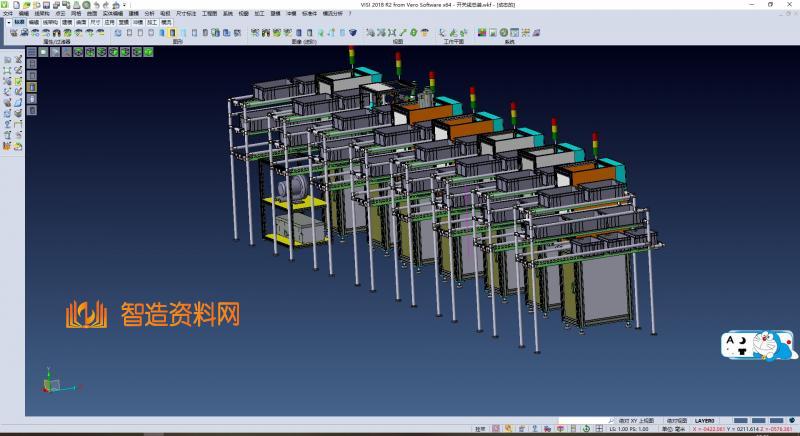Click the LAYER0 layer field in status bar
Image resolution: width=800 pixels, height=436 pixels.
pos(704,421)
